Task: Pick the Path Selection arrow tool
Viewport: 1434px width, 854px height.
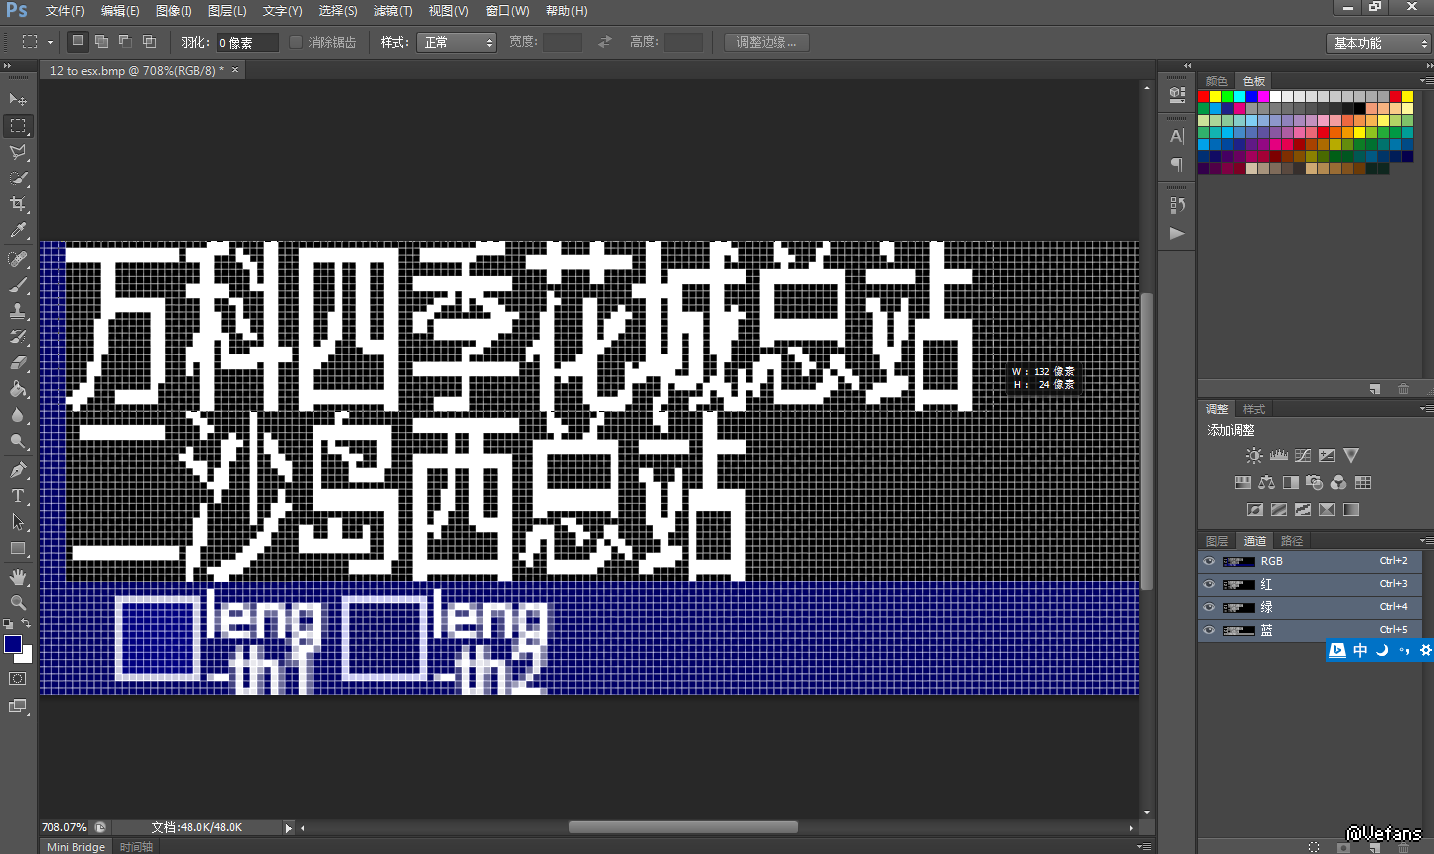Action: (18, 522)
